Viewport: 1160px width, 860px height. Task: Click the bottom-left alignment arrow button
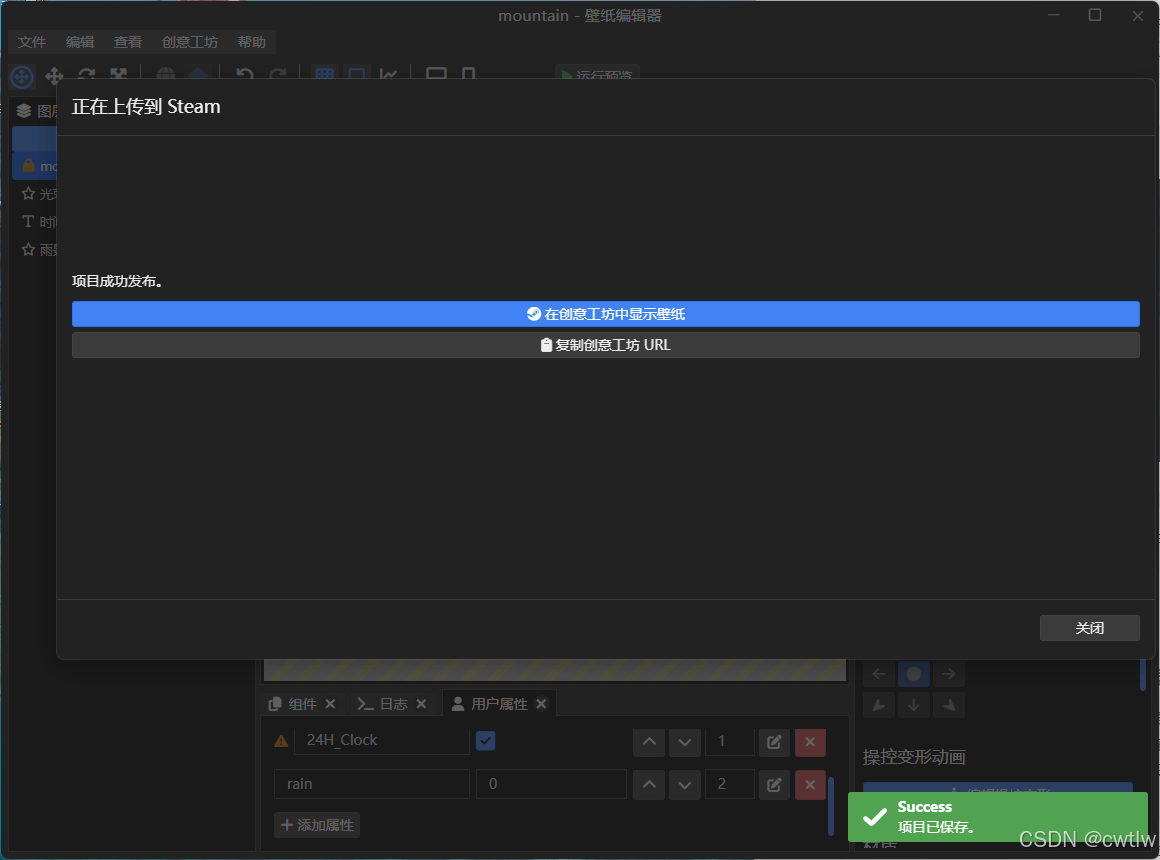point(879,705)
